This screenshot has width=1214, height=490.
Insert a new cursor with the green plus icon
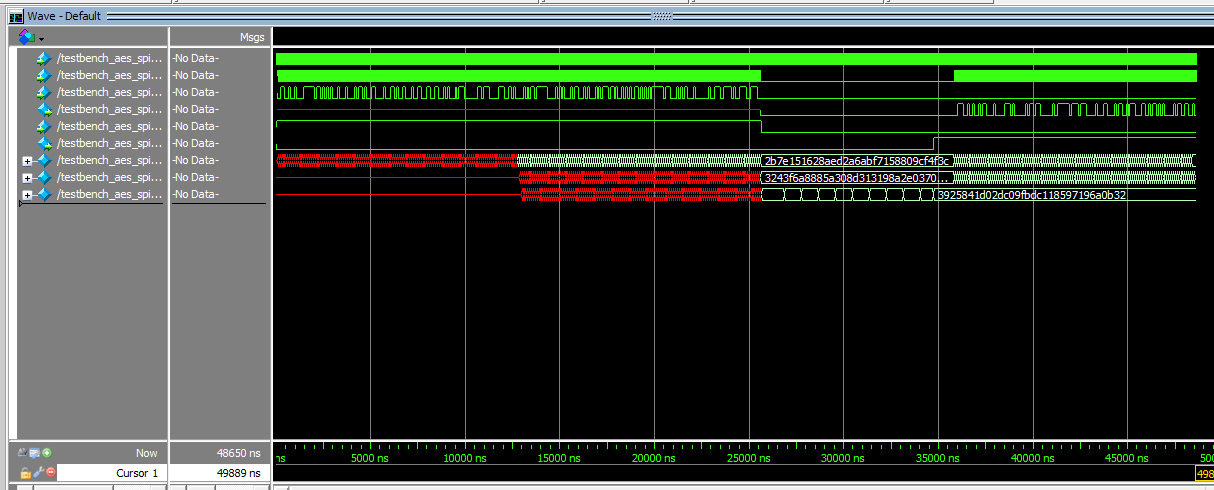pyautogui.click(x=47, y=453)
